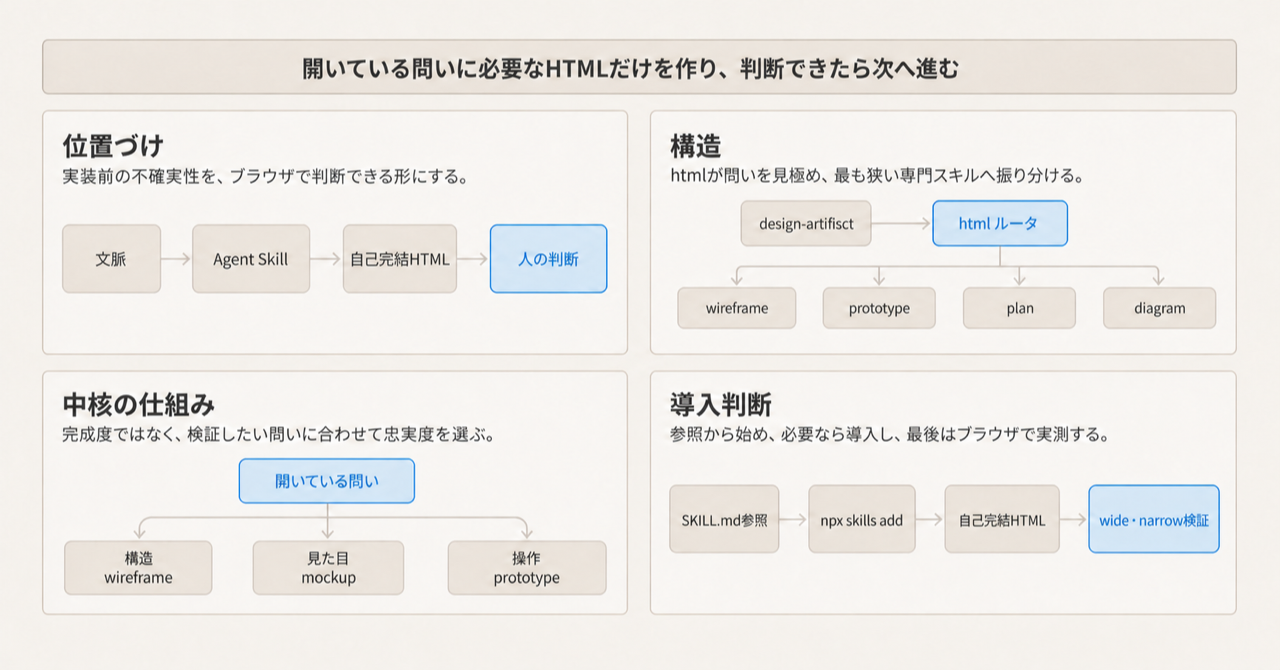This screenshot has width=1280, height=670.
Task: Click the diagram box
Action: pyautogui.click(x=1160, y=308)
